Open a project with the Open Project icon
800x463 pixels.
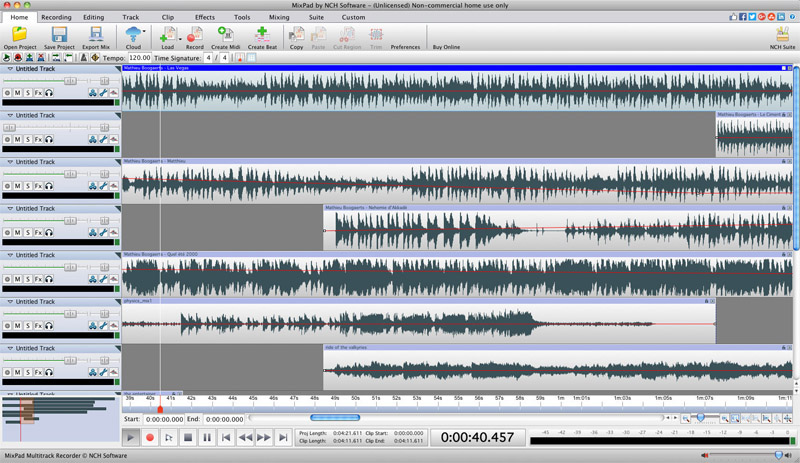(x=20, y=34)
